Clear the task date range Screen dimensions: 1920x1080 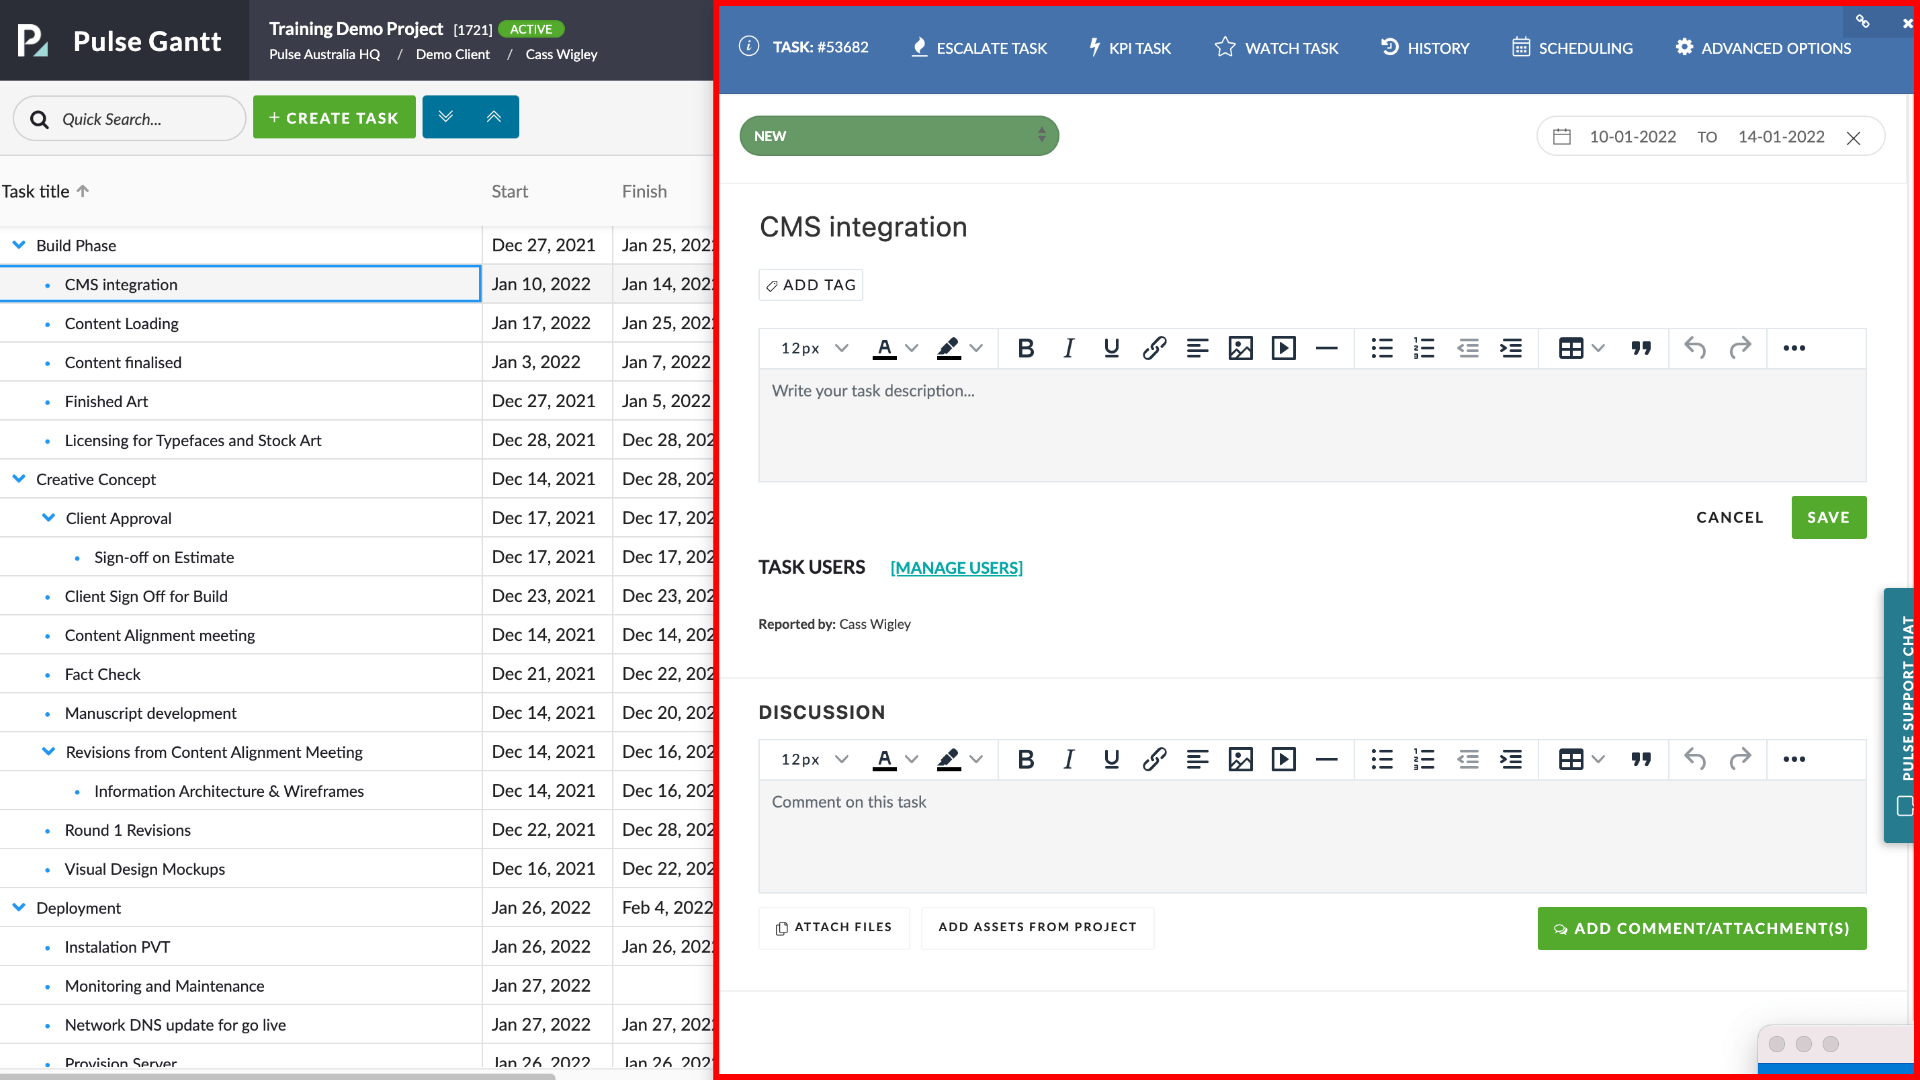point(1853,138)
